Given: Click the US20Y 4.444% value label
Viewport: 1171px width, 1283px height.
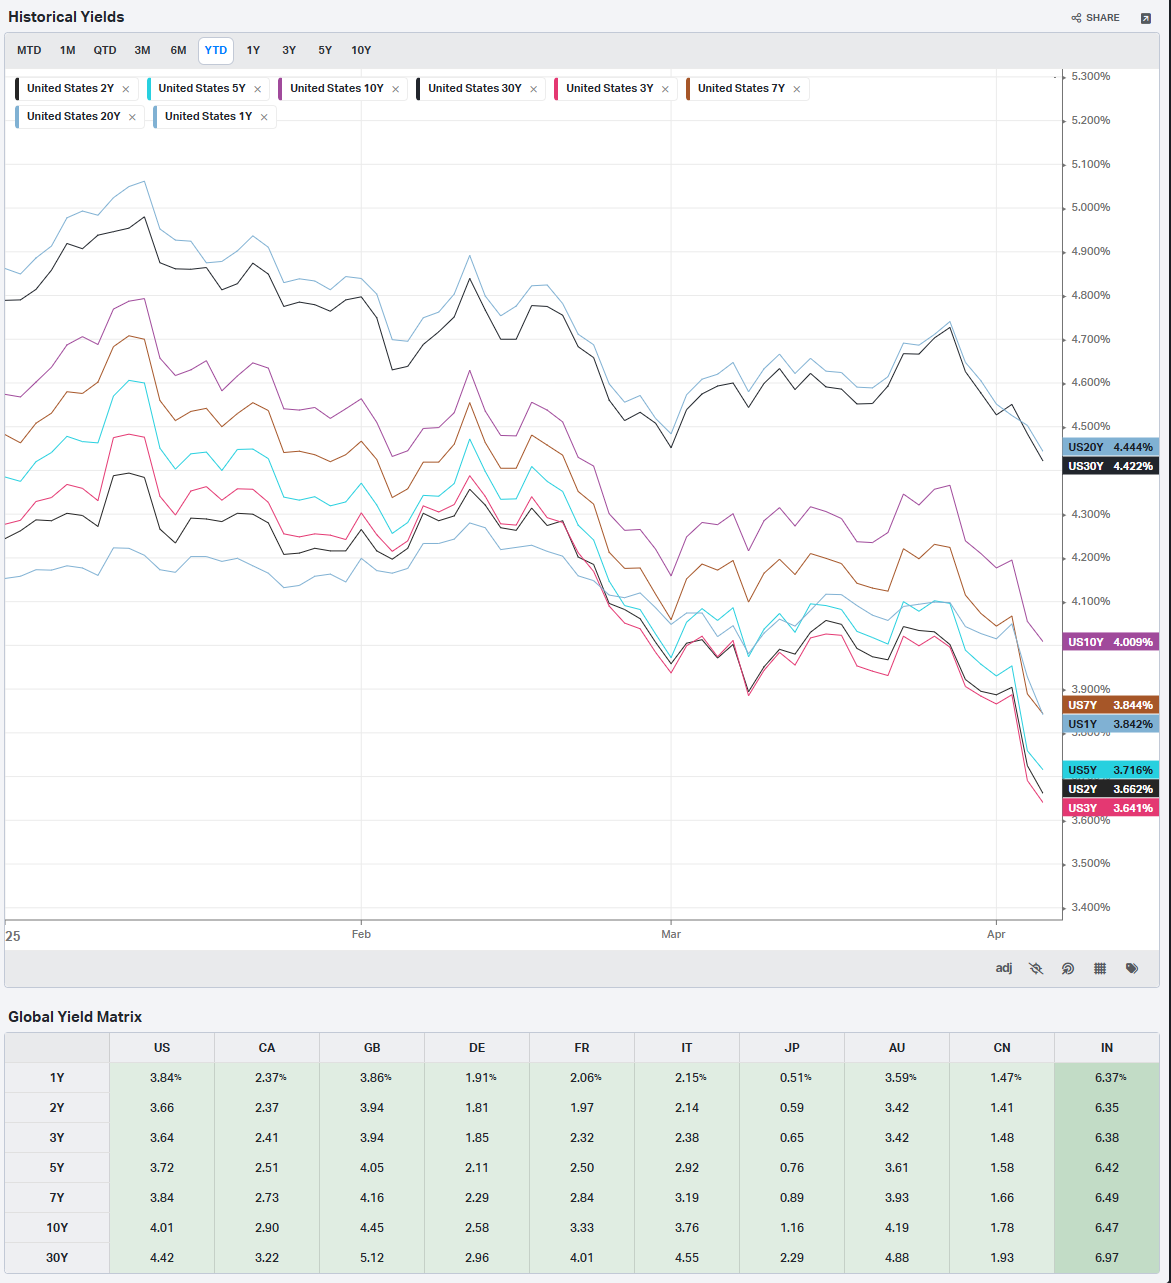Looking at the screenshot, I should click(1111, 447).
